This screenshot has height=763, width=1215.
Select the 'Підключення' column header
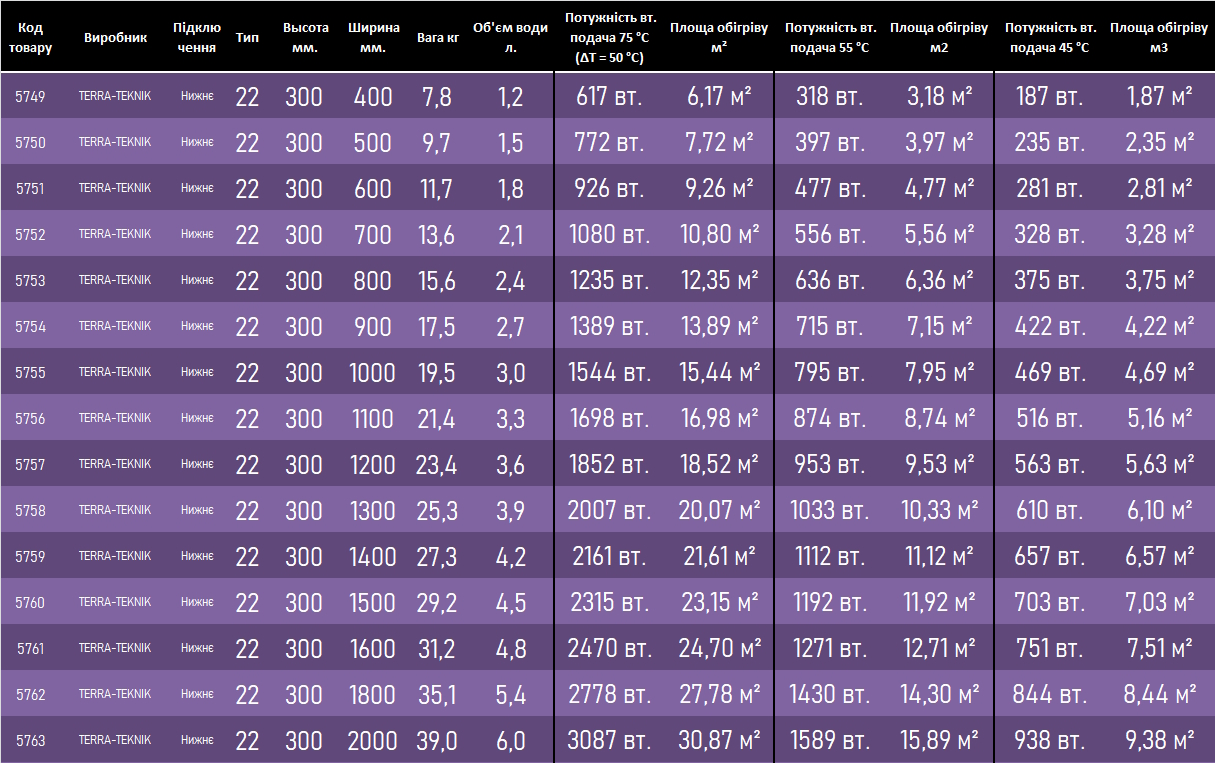(x=196, y=37)
